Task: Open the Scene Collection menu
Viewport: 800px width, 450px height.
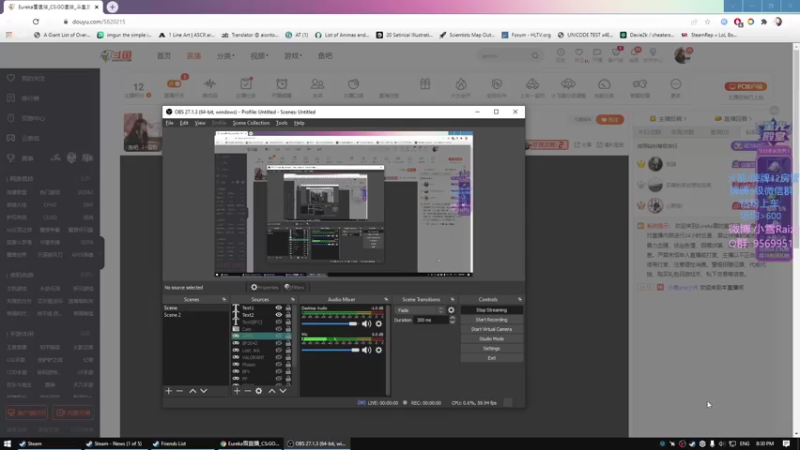Action: click(x=251, y=123)
